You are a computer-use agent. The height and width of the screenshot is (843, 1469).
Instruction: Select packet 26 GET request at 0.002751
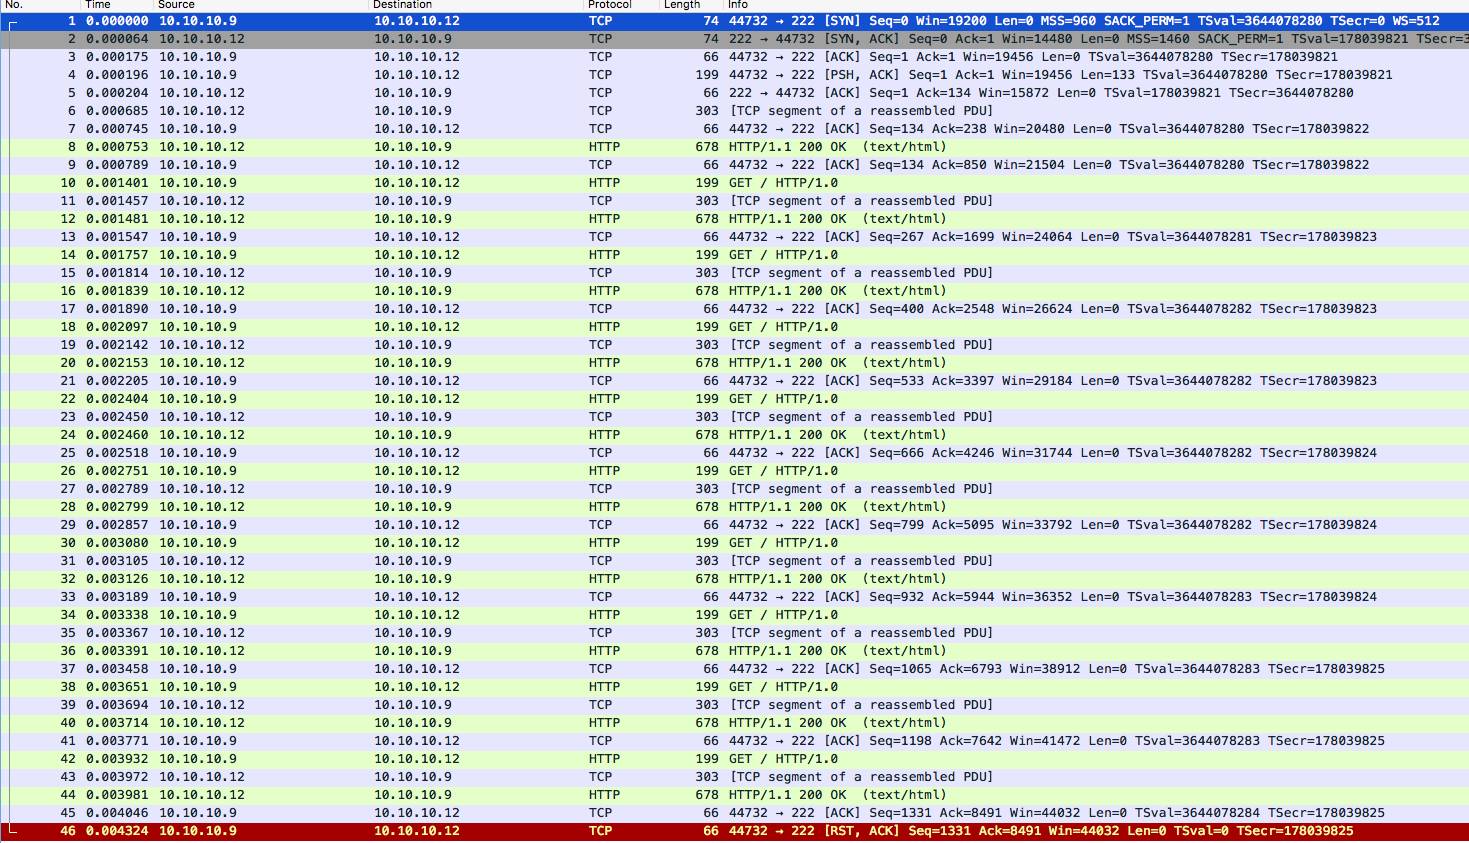[x=734, y=471]
